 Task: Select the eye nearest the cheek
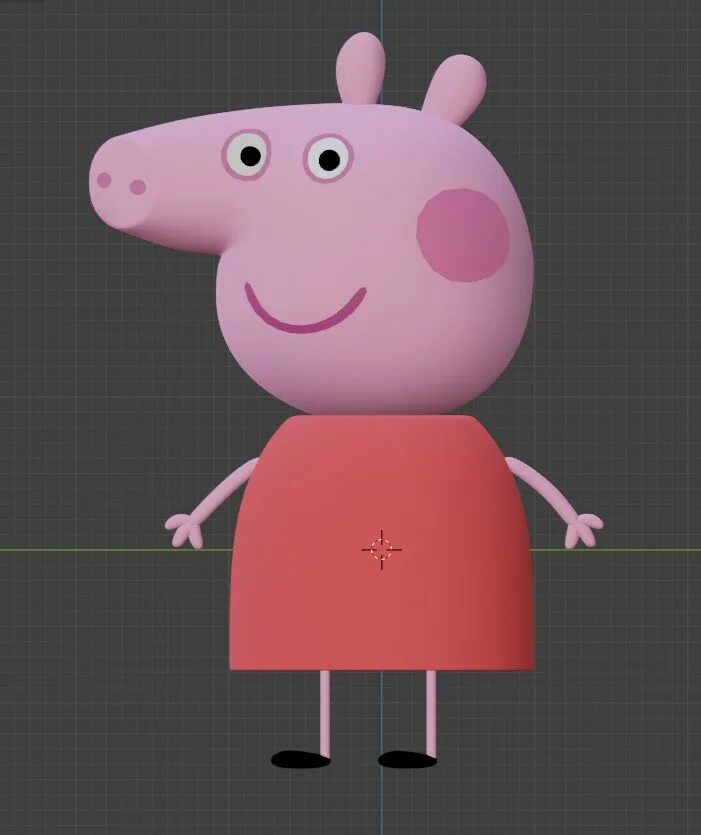pyautogui.click(x=328, y=159)
